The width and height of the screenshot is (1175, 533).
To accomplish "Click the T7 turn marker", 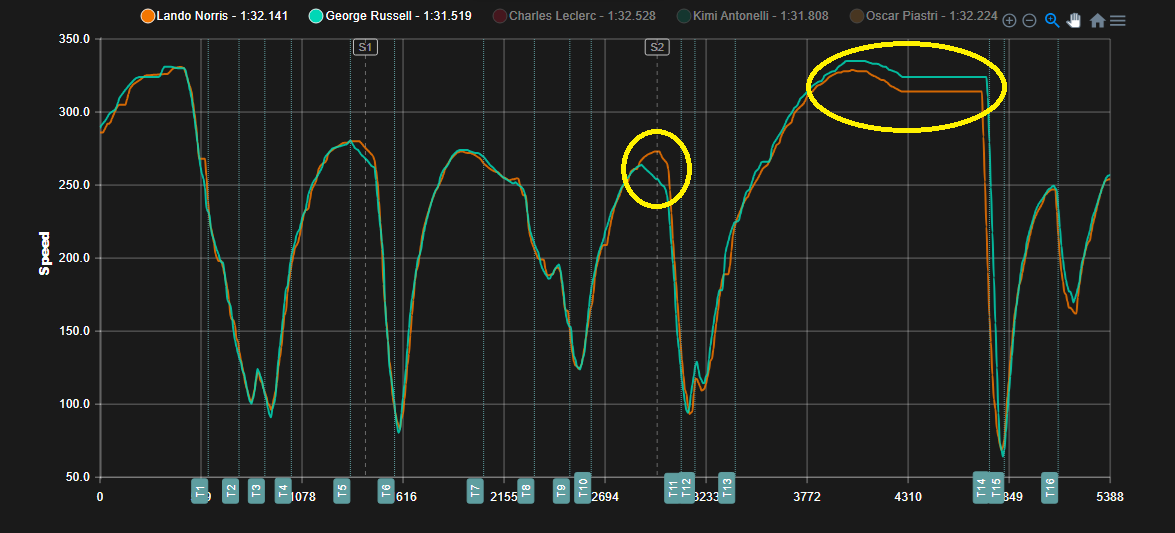I will click(x=475, y=490).
